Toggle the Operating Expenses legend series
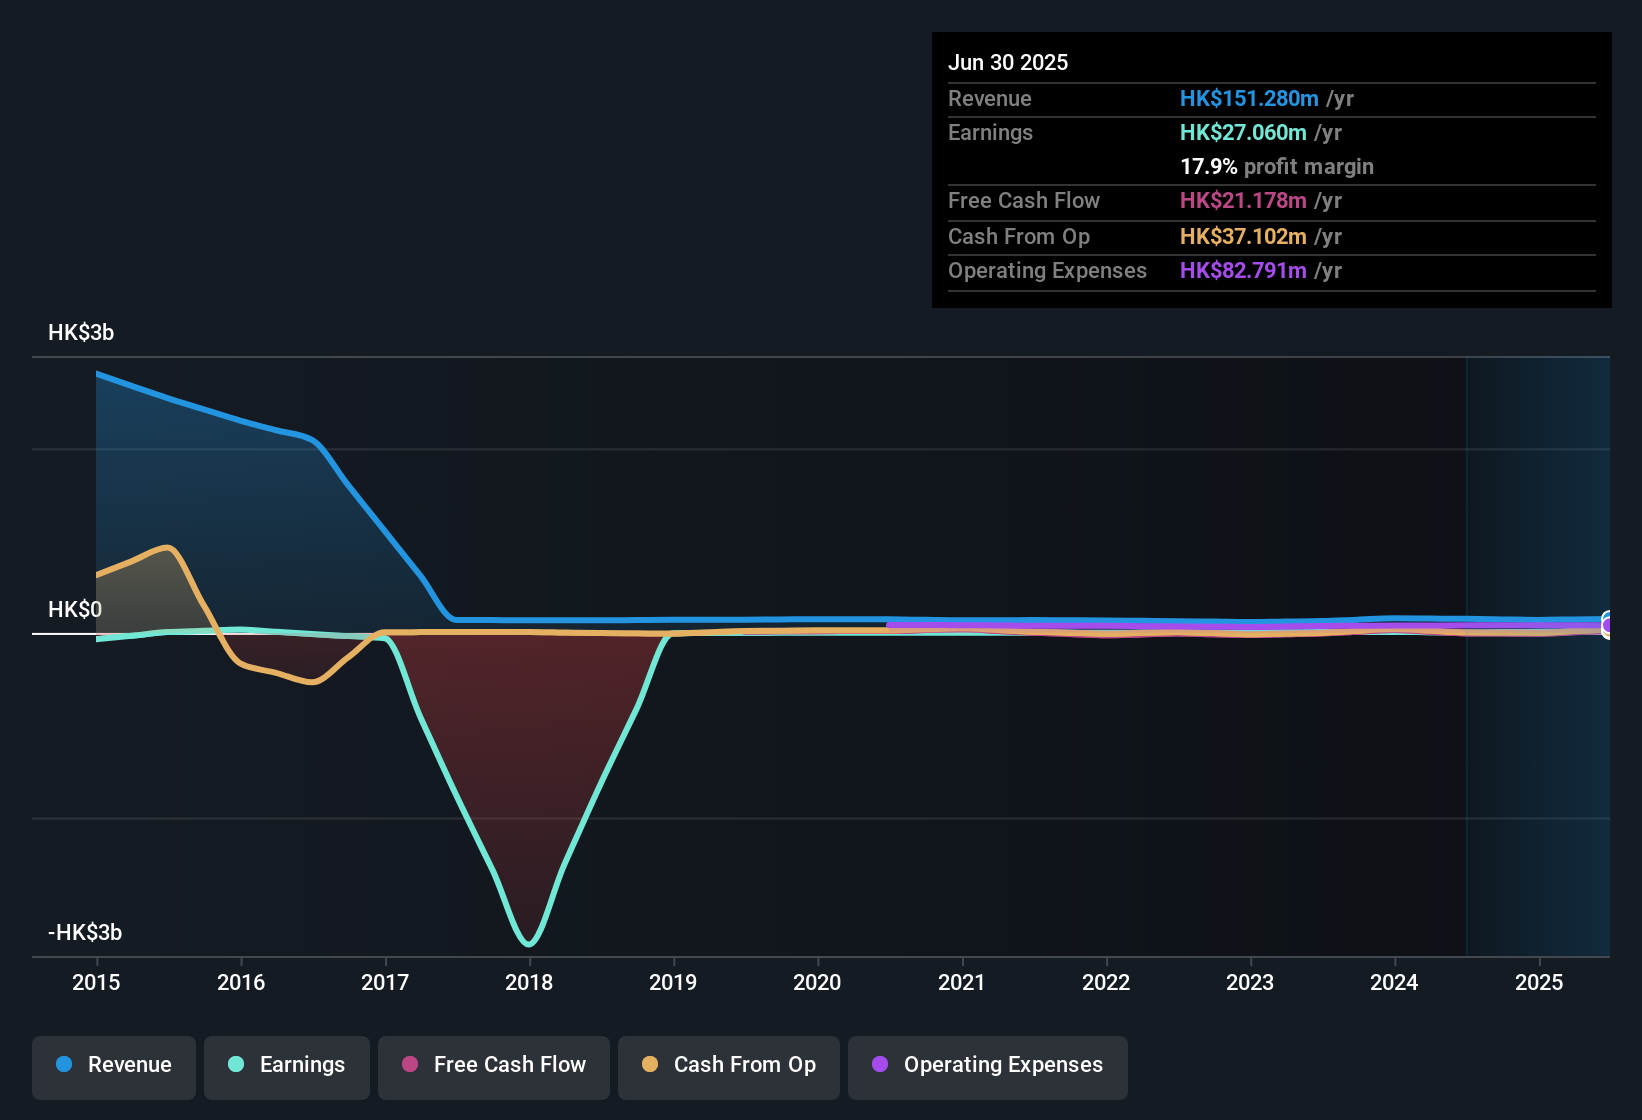This screenshot has height=1120, width=1642. click(988, 1065)
